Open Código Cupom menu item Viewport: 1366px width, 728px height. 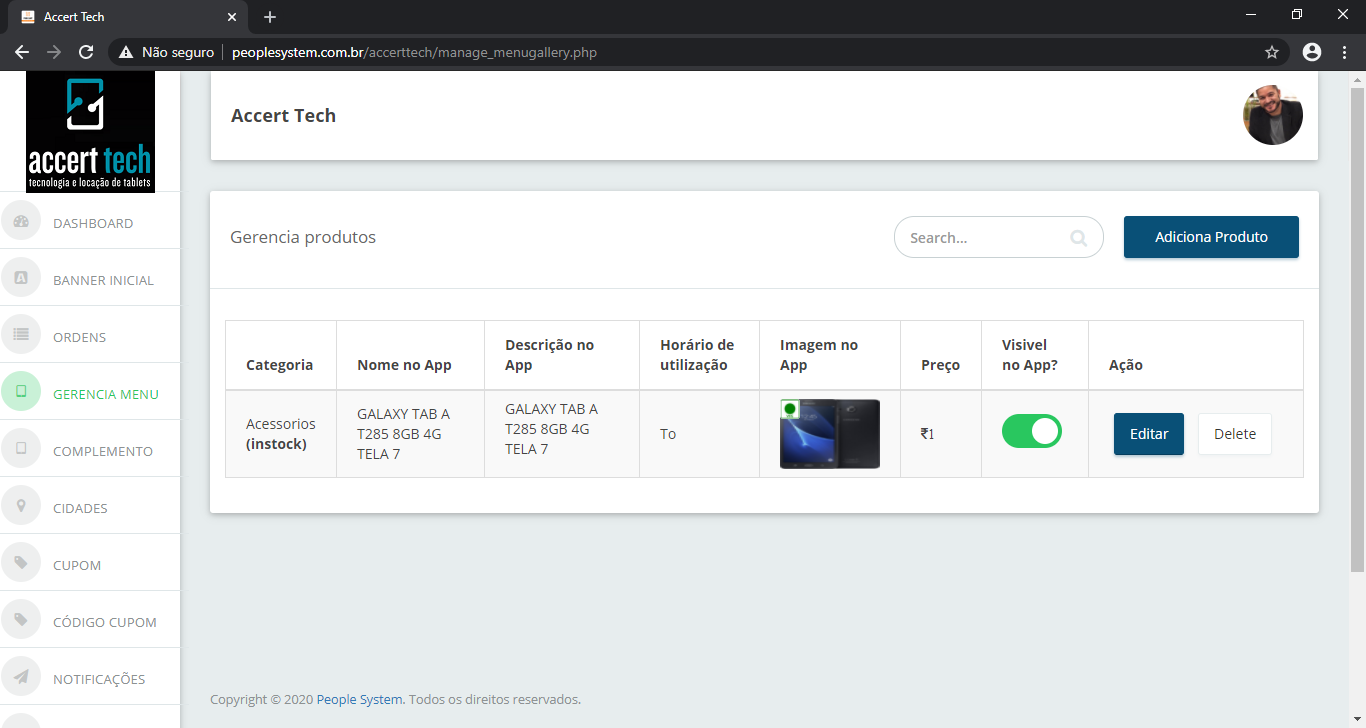104,622
